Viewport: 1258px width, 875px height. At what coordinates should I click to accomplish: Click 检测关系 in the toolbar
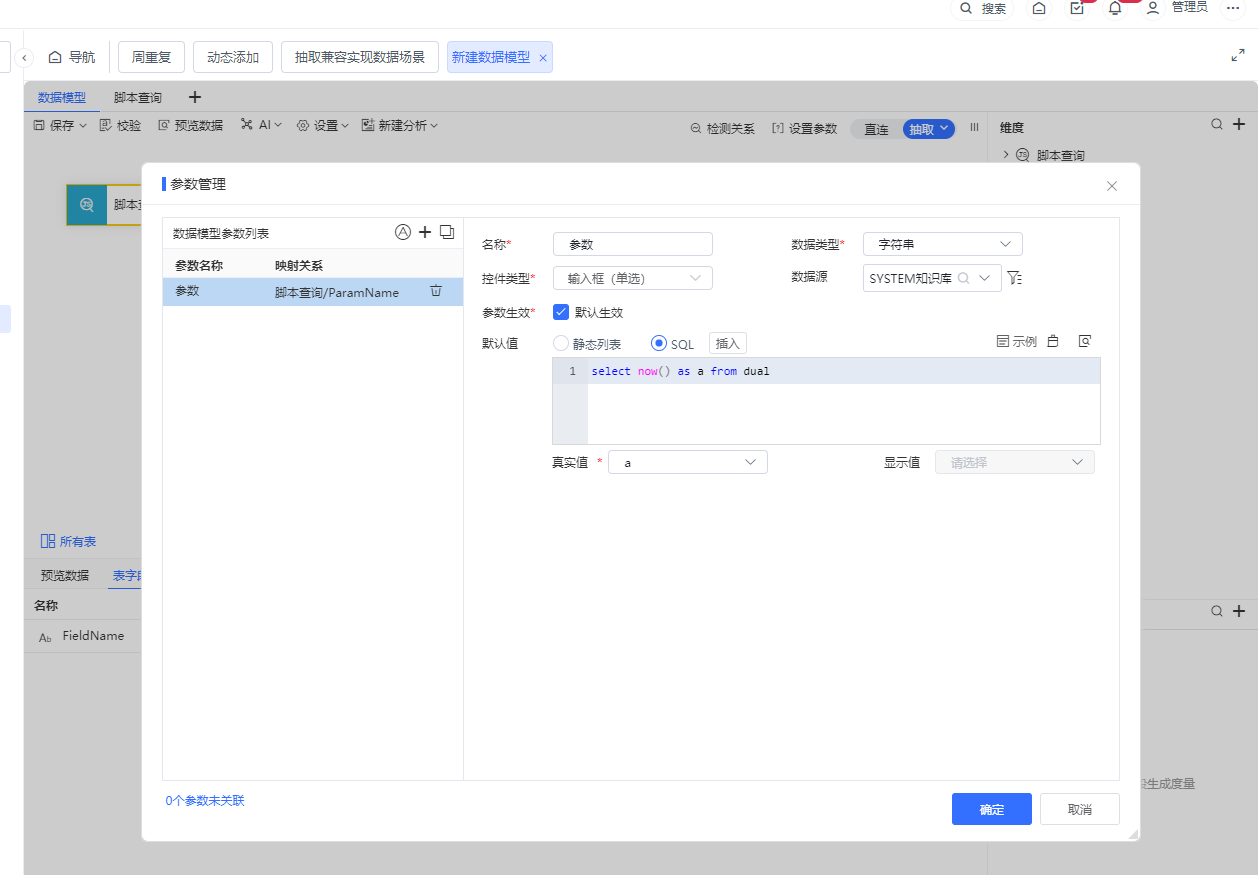click(x=723, y=129)
